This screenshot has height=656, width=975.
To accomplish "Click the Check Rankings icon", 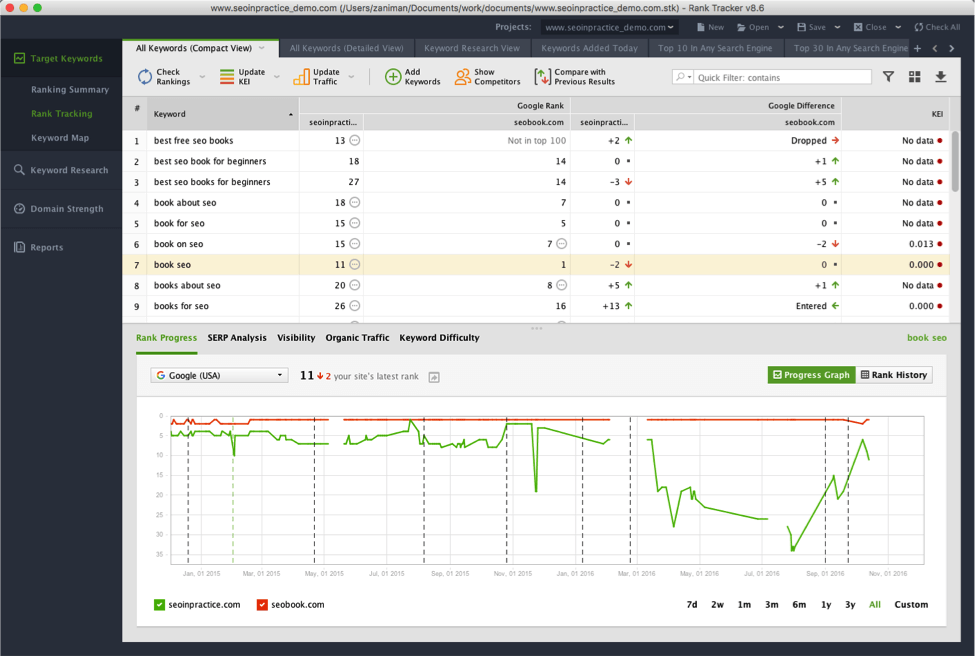I will click(145, 77).
